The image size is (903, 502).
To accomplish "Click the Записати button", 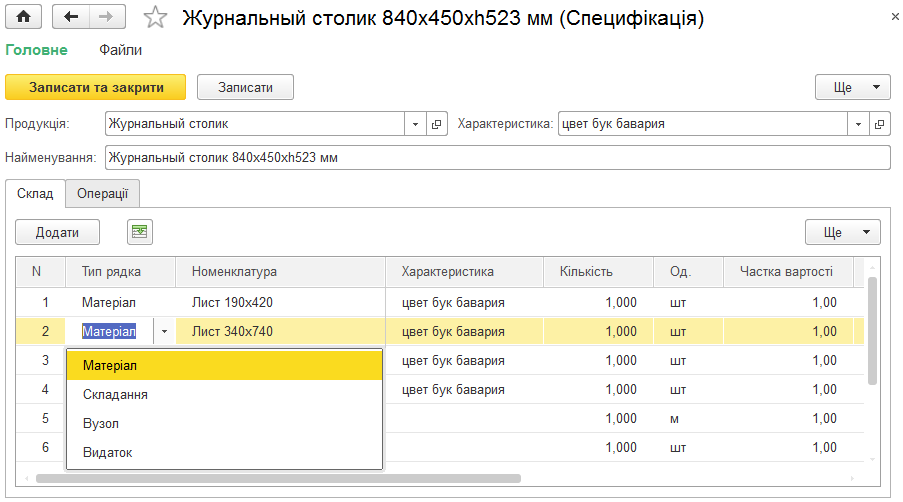I will [245, 88].
